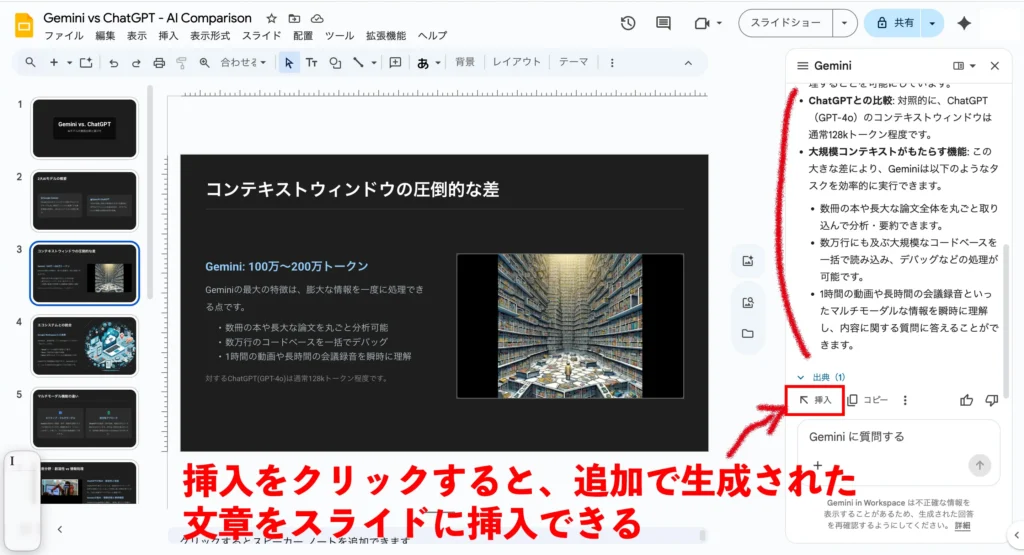
Task: Start a video call with camera icon
Action: (x=702, y=23)
